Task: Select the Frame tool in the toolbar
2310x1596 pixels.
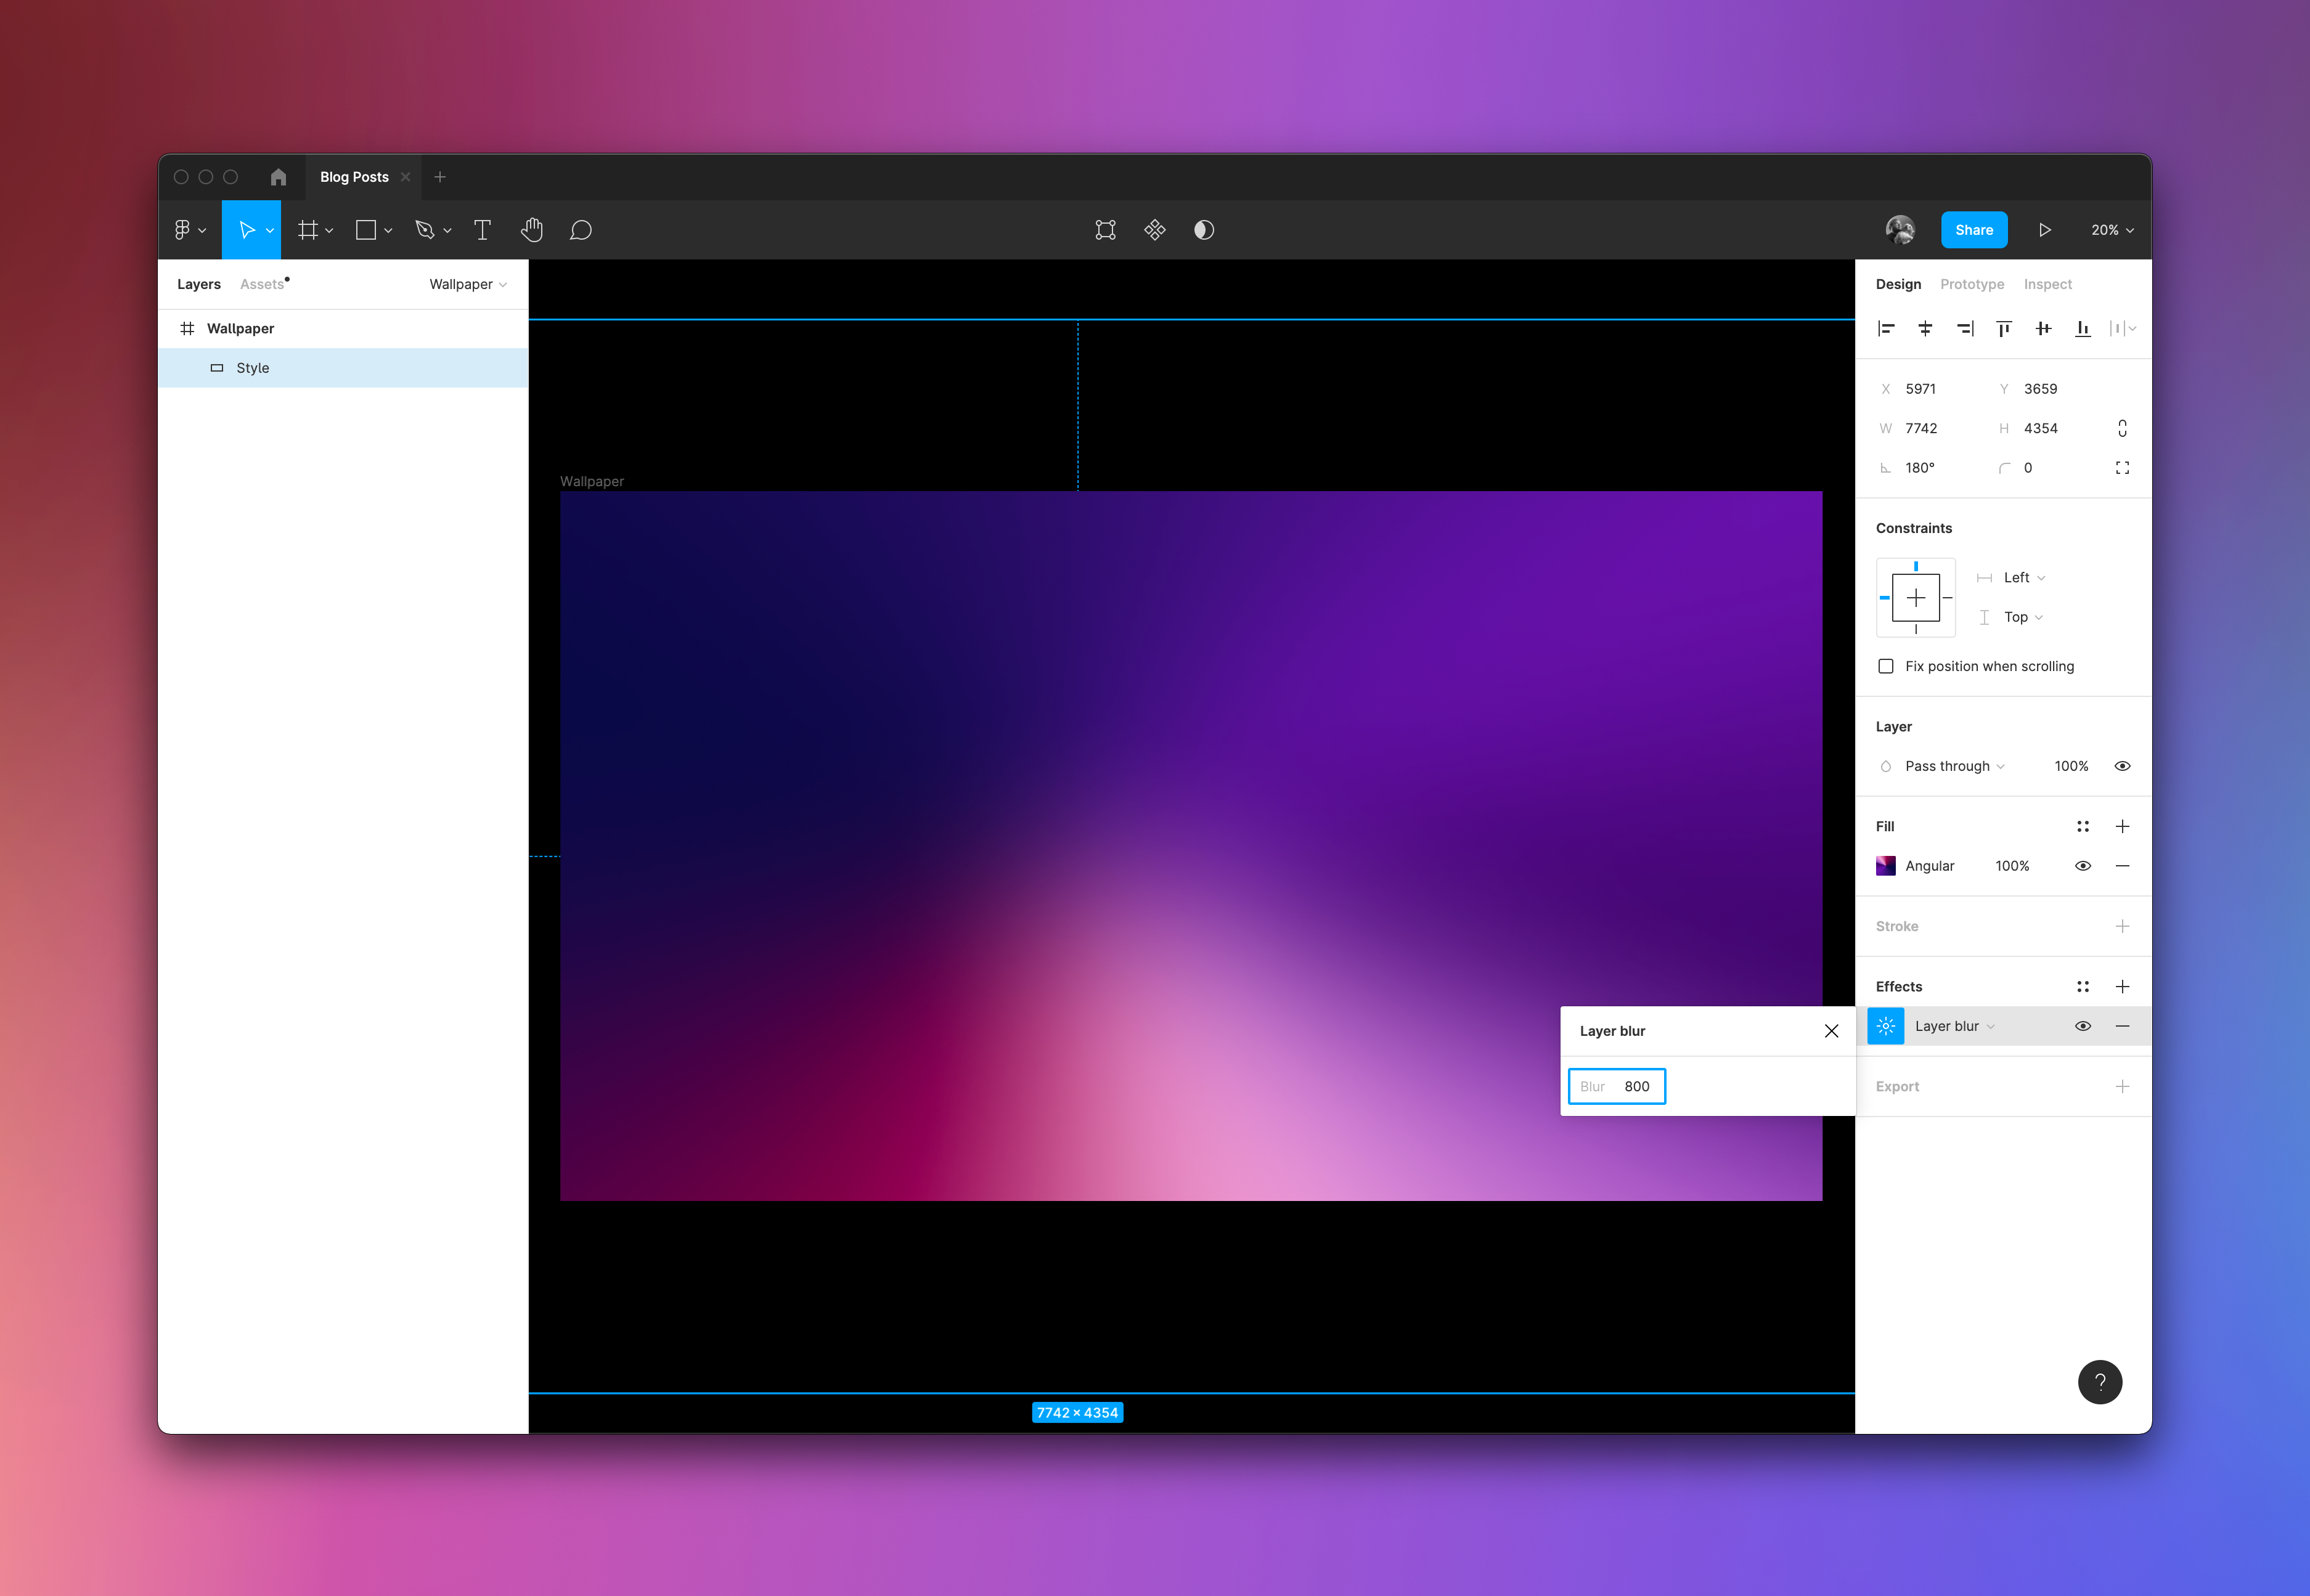Action: click(x=310, y=229)
